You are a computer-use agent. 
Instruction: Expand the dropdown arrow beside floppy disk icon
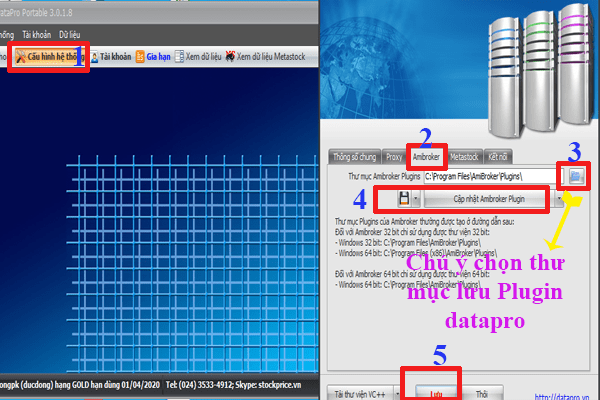pos(416,199)
